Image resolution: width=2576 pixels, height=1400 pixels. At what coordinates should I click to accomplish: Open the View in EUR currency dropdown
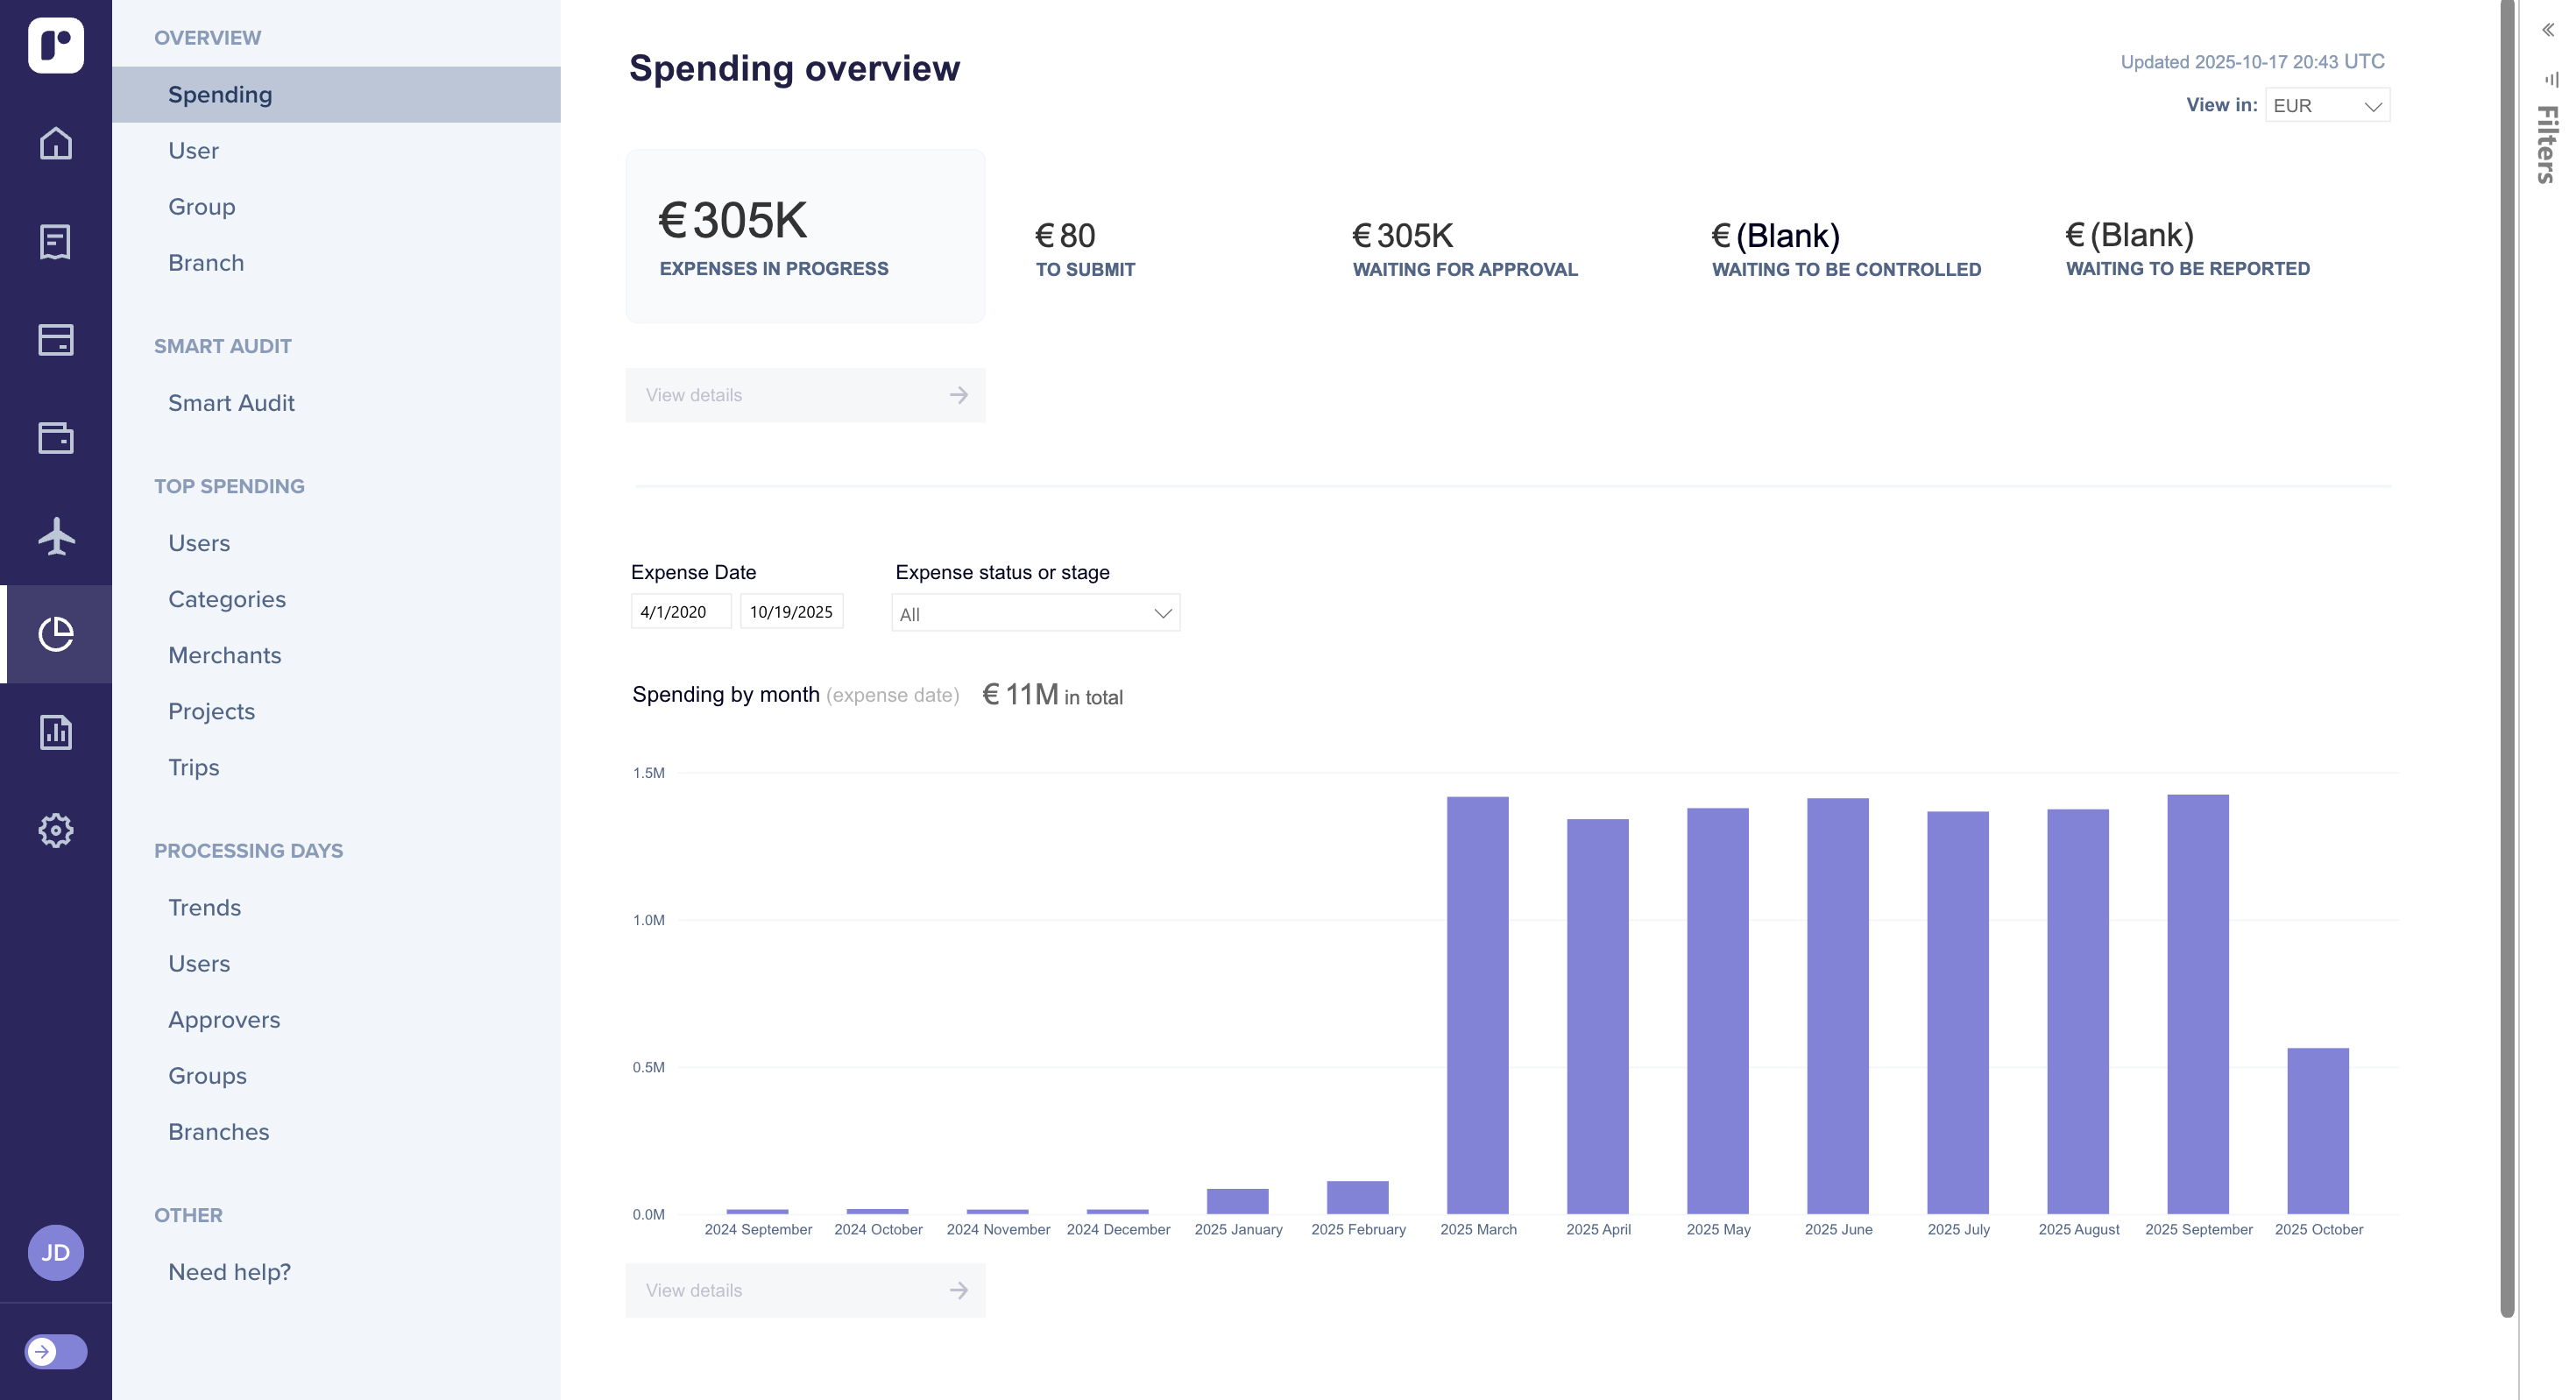pos(2326,105)
